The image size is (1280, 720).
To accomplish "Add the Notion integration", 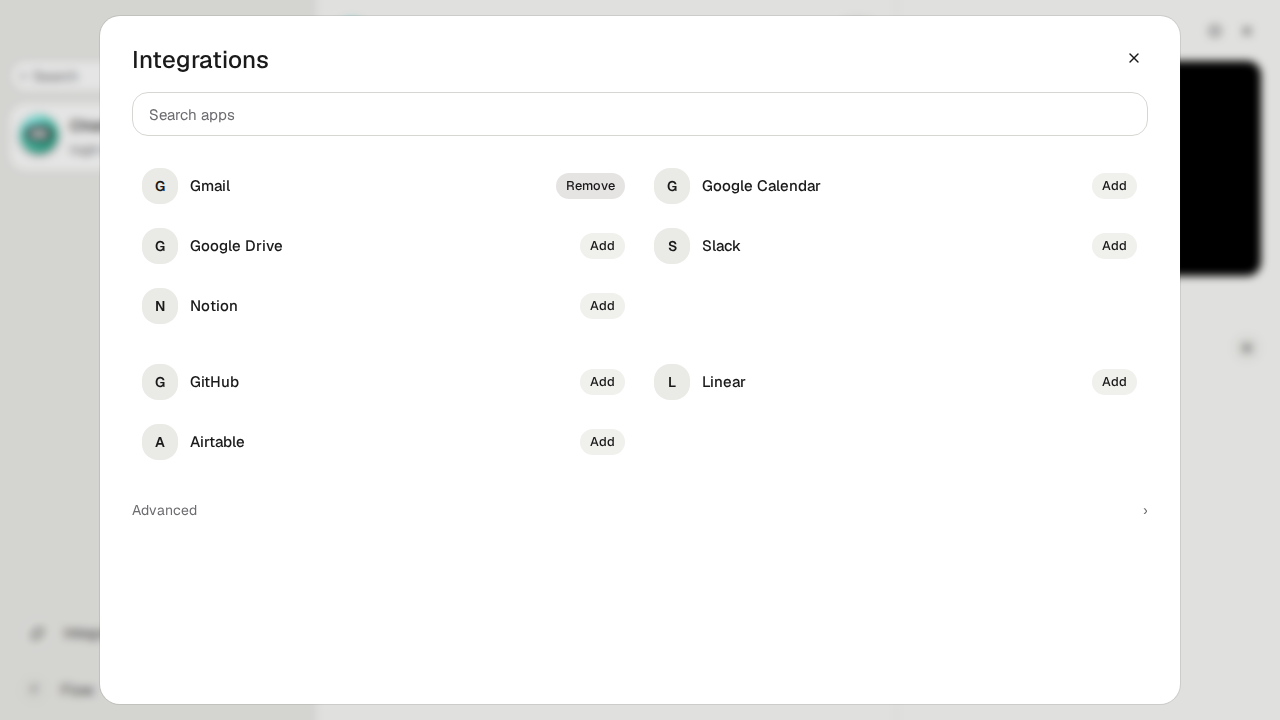I will pos(602,306).
